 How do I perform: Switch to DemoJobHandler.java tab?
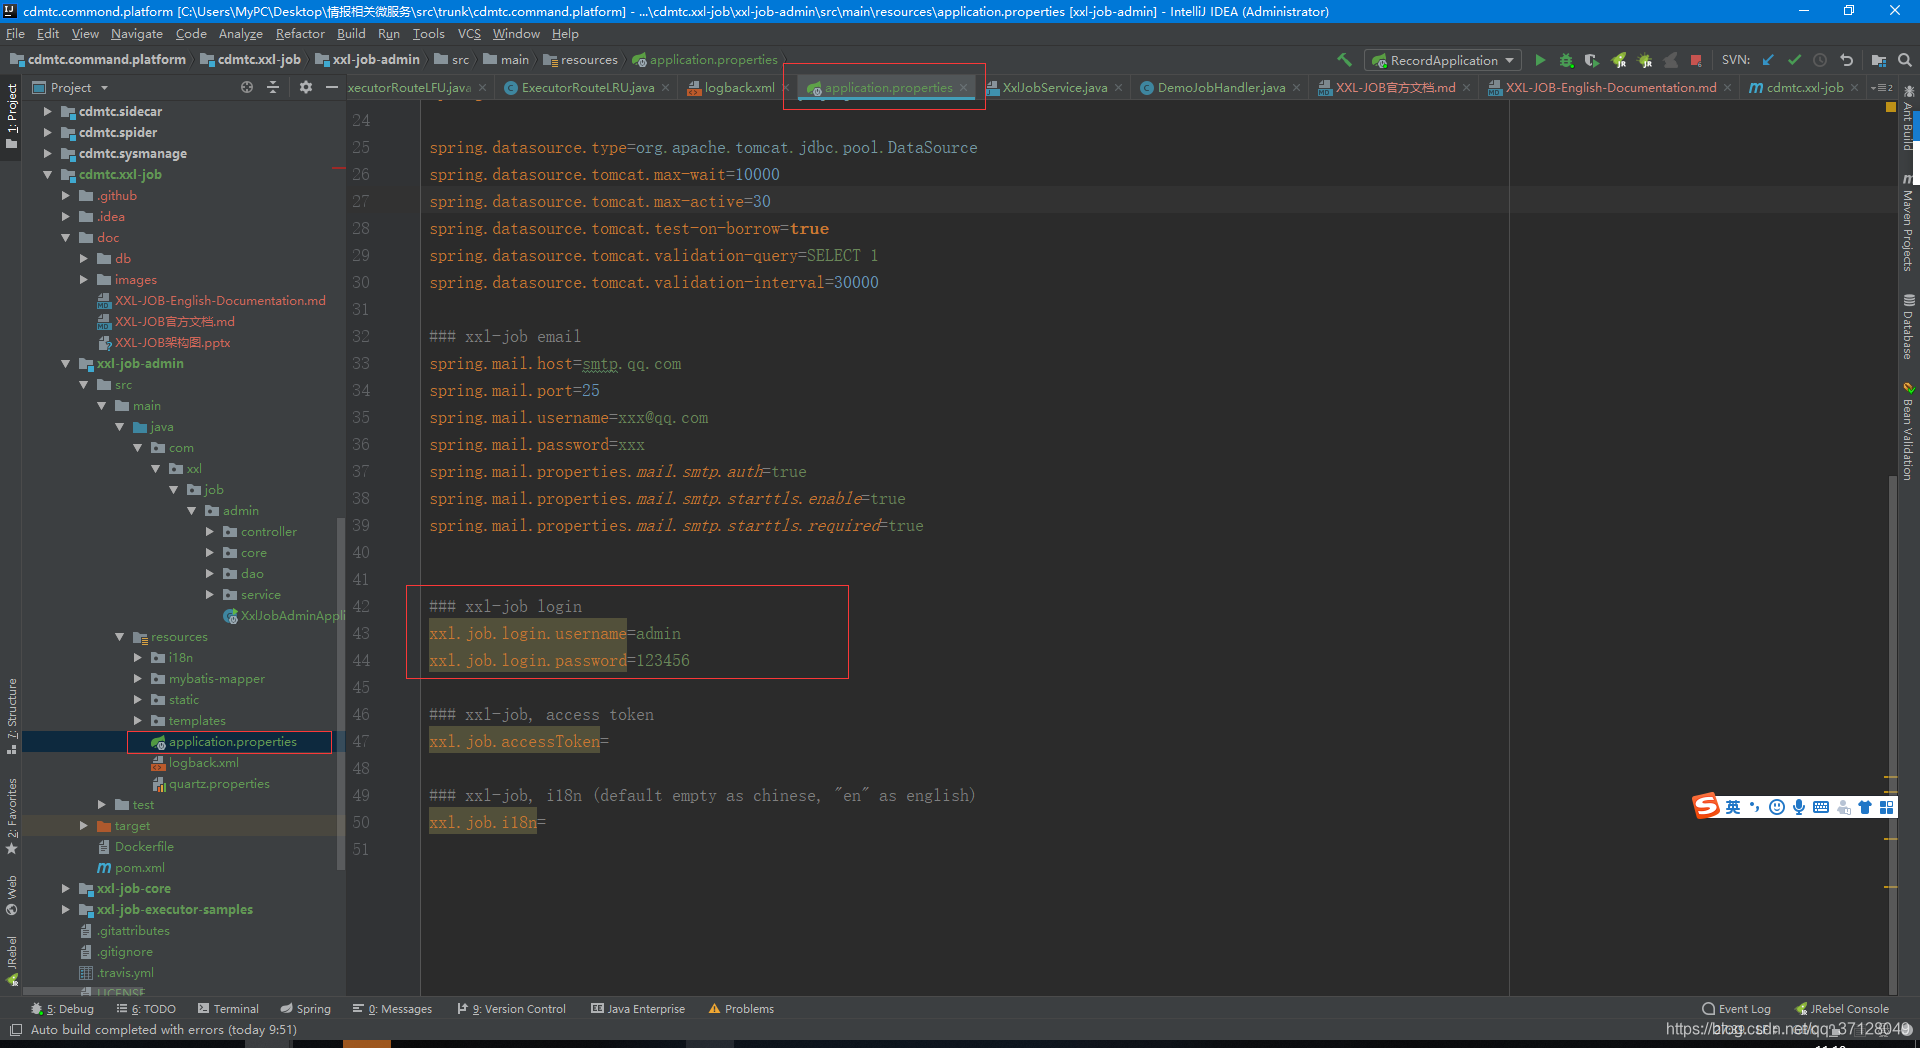(1221, 87)
